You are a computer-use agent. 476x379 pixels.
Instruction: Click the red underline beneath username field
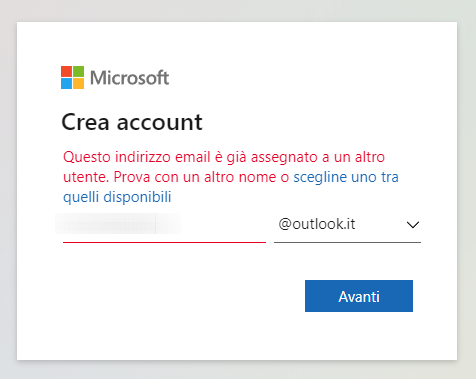164,242
